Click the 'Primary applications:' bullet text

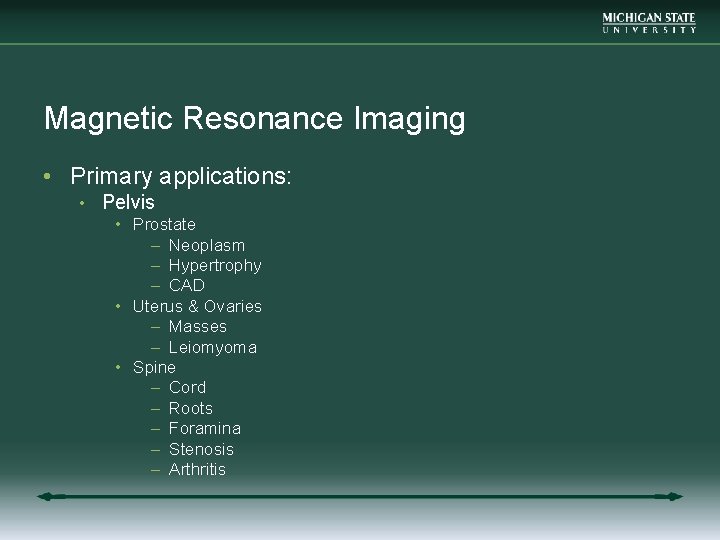181,176
